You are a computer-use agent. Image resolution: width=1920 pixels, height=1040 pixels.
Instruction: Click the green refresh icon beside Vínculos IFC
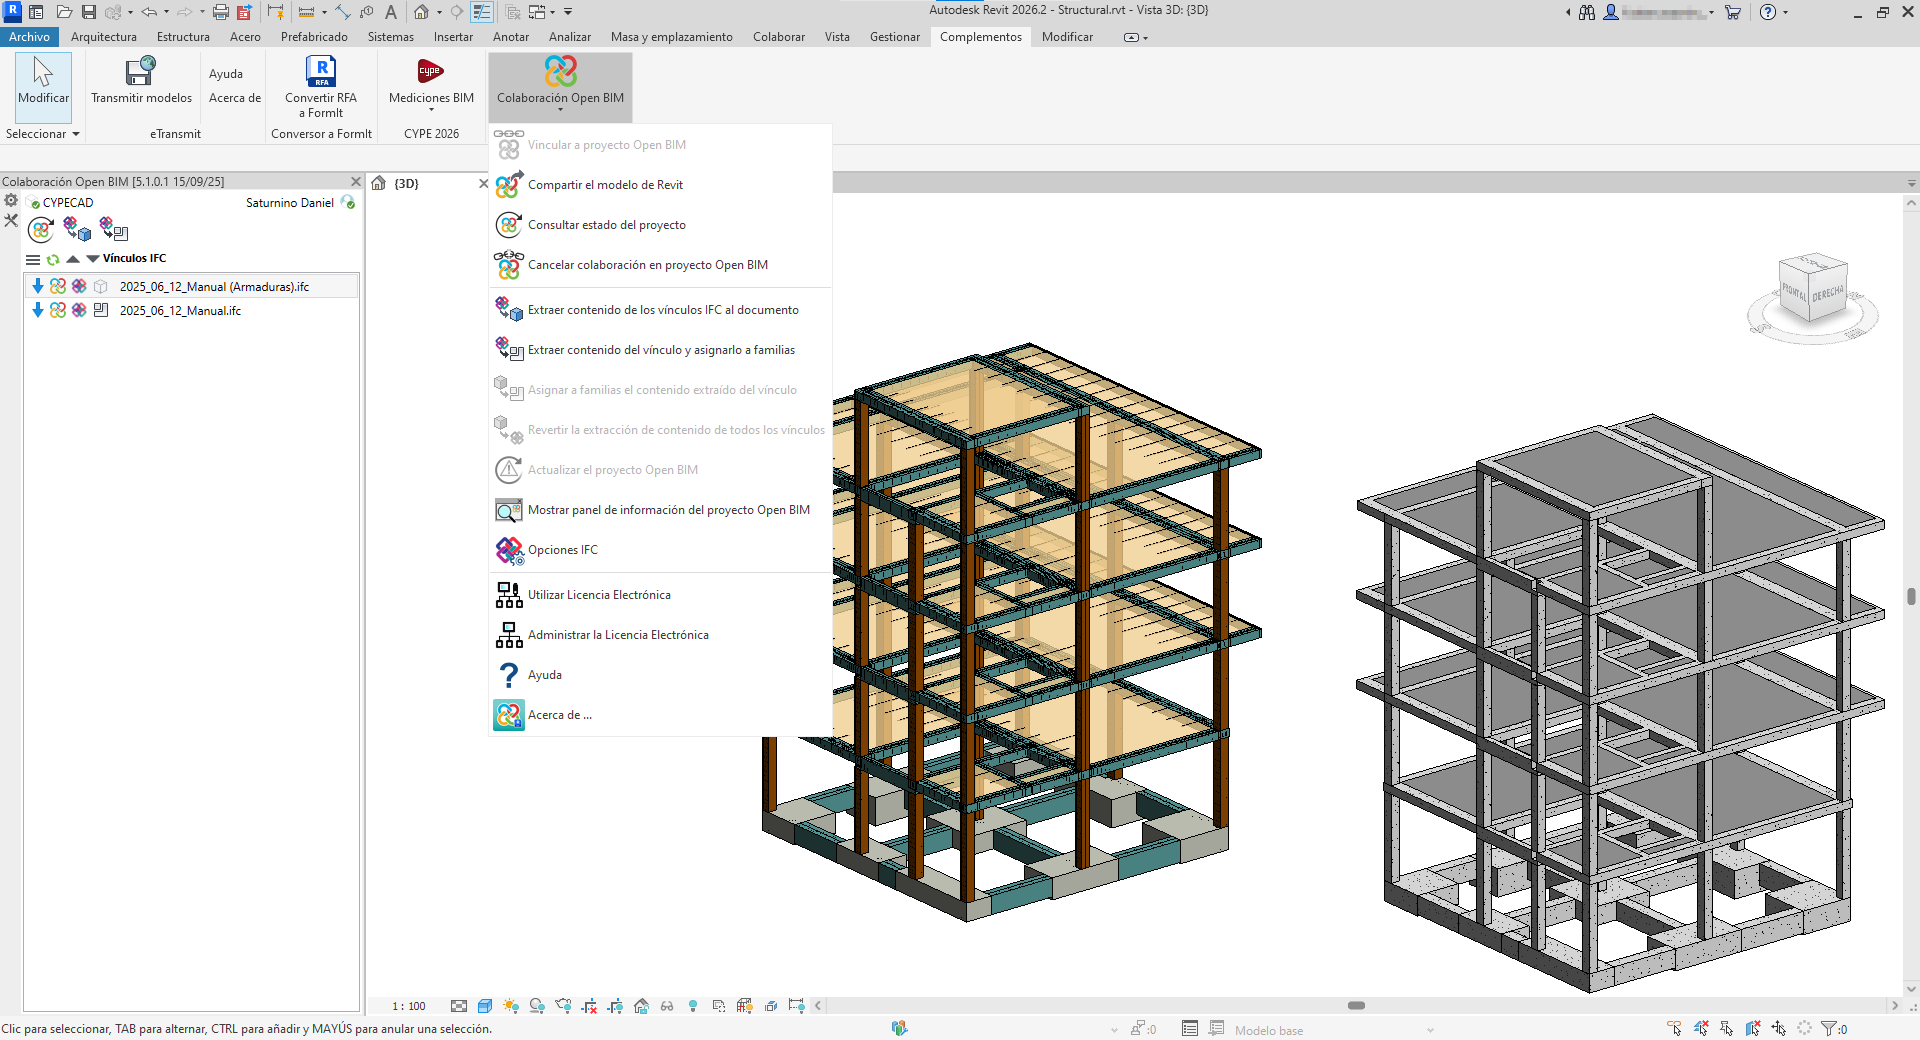coord(53,259)
